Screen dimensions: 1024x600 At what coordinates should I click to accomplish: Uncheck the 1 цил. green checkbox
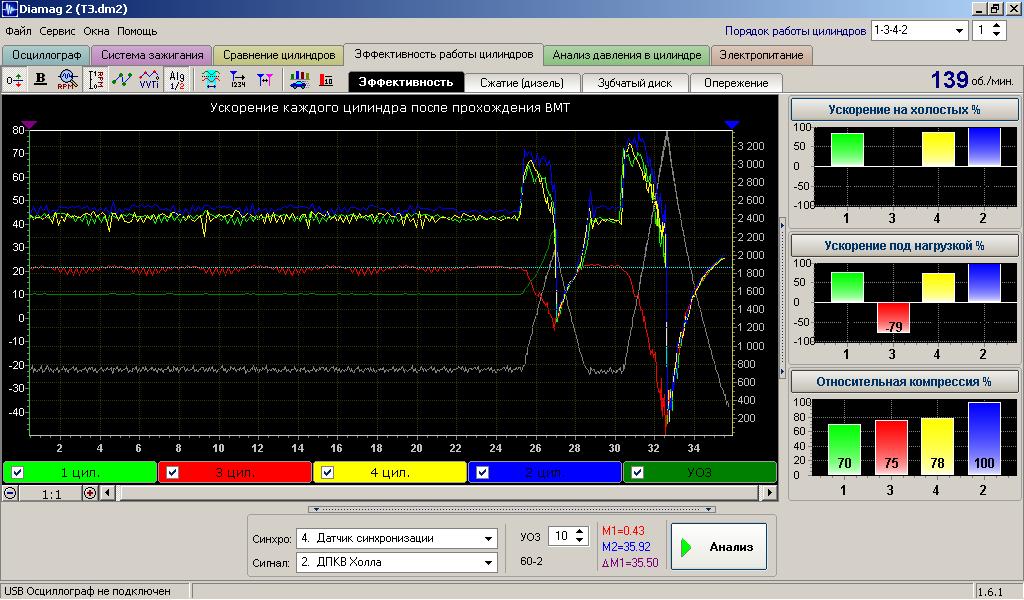point(18,473)
